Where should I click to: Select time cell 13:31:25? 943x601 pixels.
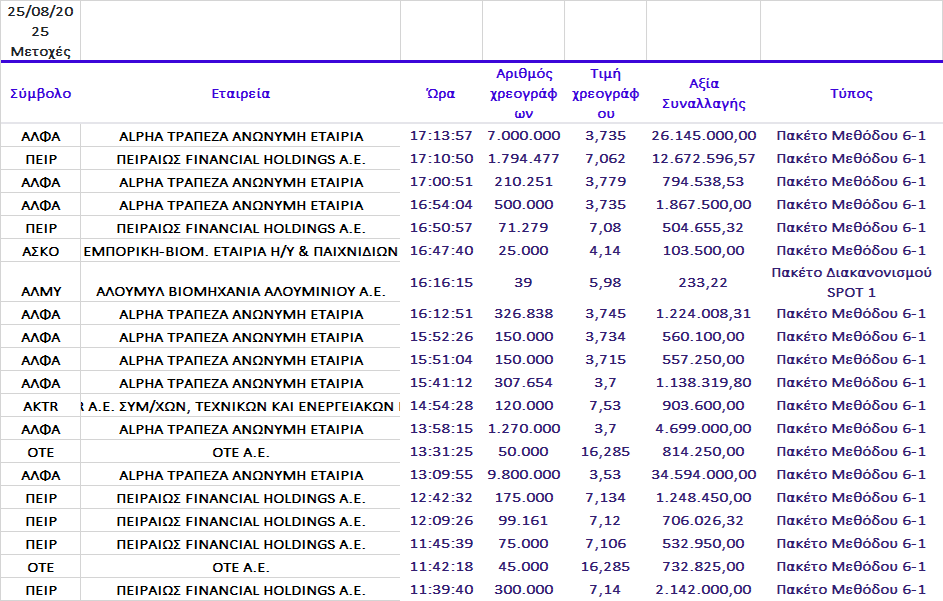(441, 452)
